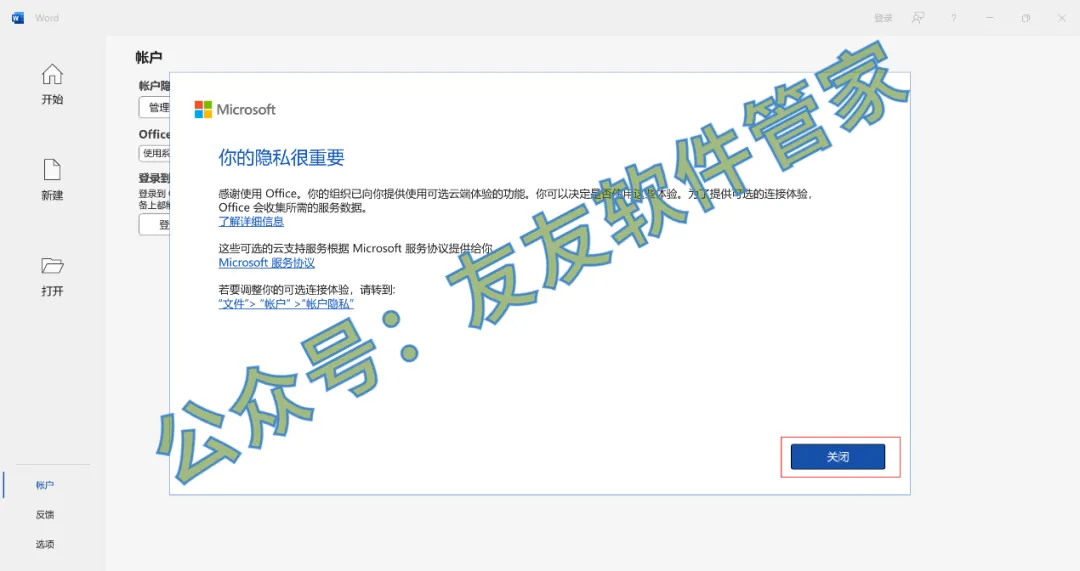Click 登录 in the title bar

coord(883,18)
